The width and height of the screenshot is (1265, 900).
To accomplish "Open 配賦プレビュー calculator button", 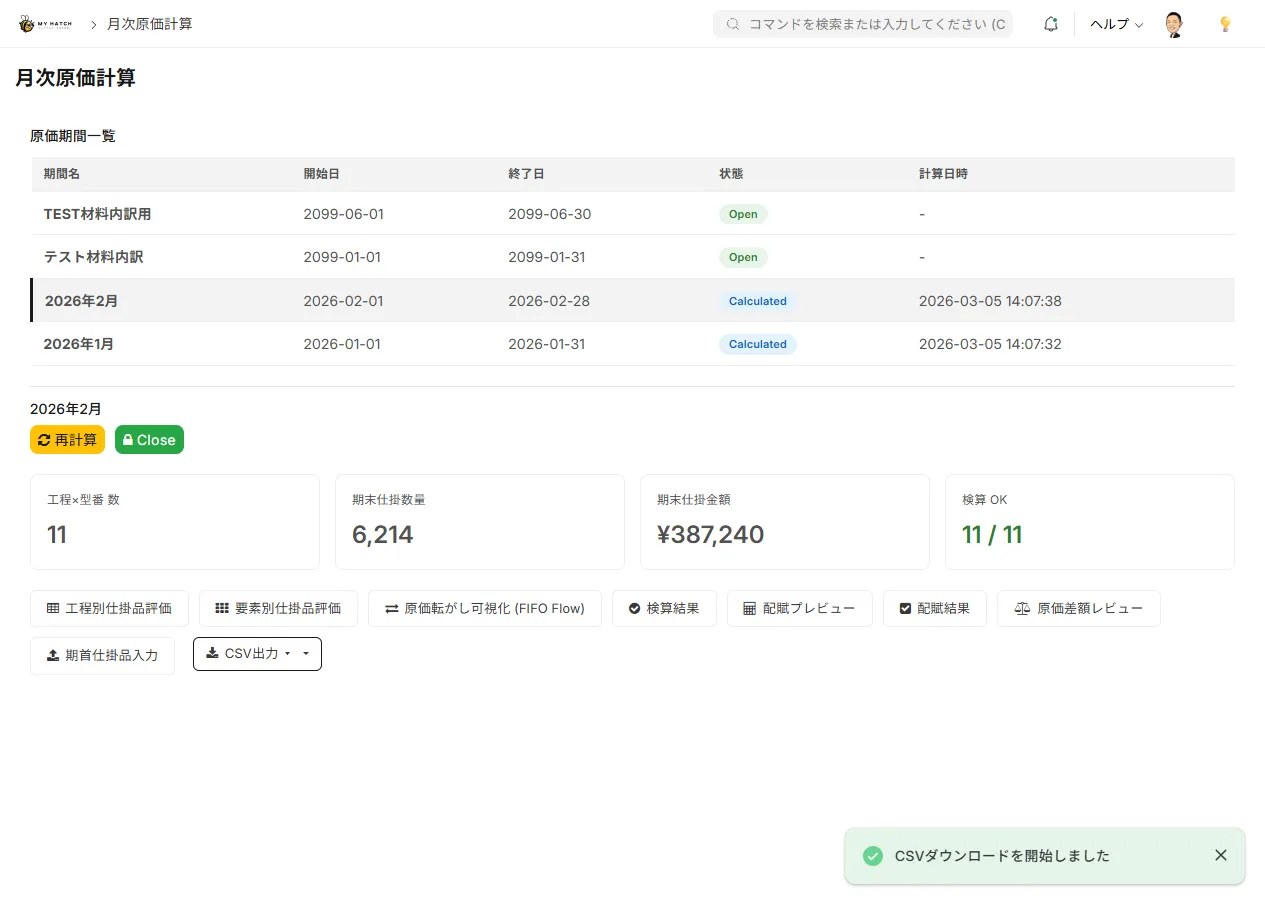I will 798,608.
